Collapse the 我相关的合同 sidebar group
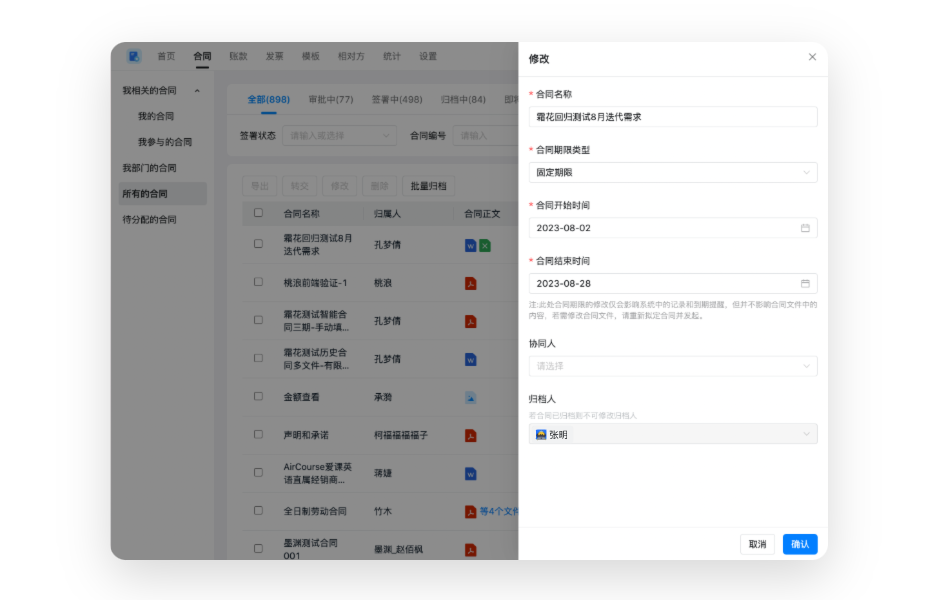Viewport: 936px width, 600px height. (x=197, y=91)
